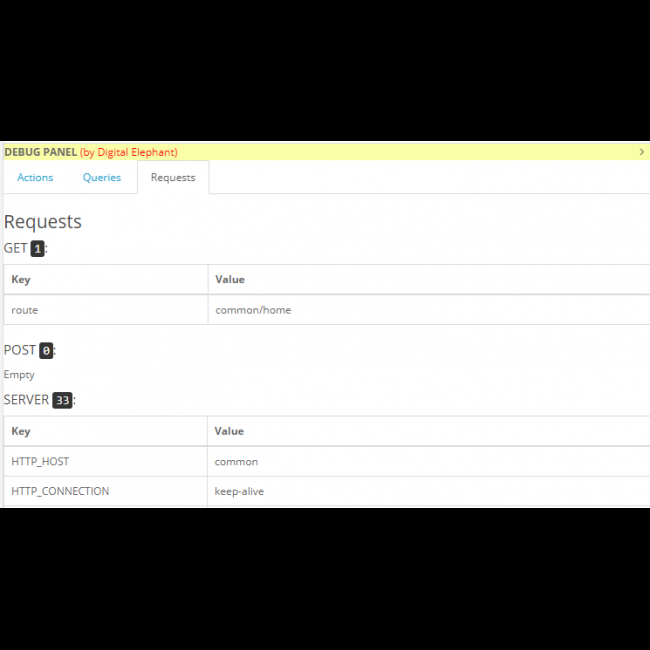650x650 pixels.
Task: Click the Requests heading
Action: tap(43, 222)
